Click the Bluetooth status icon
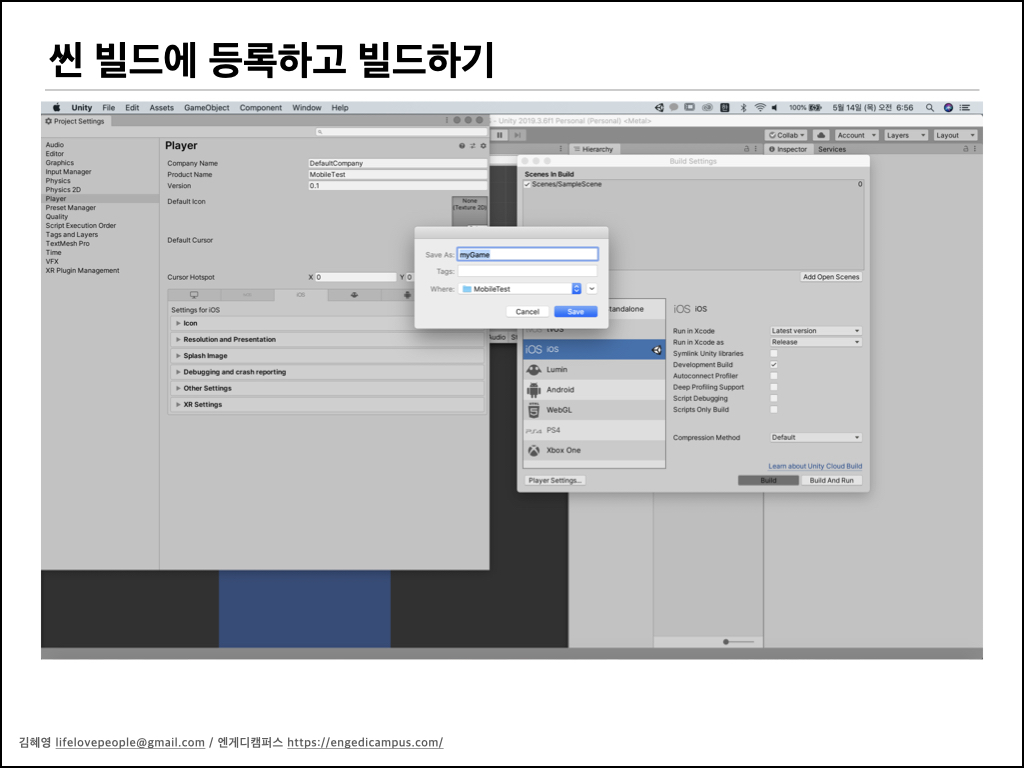The image size is (1024, 768). pyautogui.click(x=743, y=108)
